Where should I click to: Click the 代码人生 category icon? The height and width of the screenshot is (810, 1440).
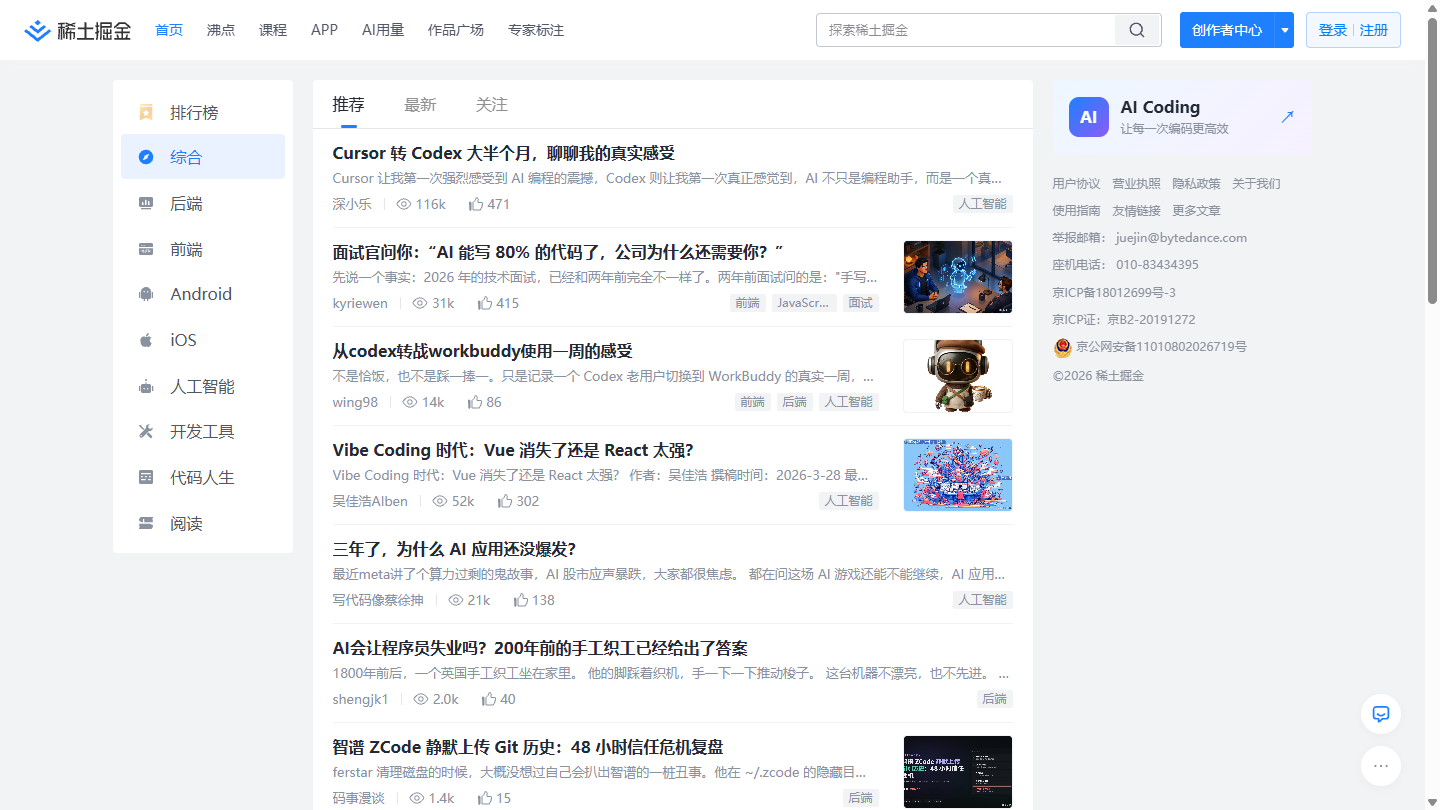146,477
